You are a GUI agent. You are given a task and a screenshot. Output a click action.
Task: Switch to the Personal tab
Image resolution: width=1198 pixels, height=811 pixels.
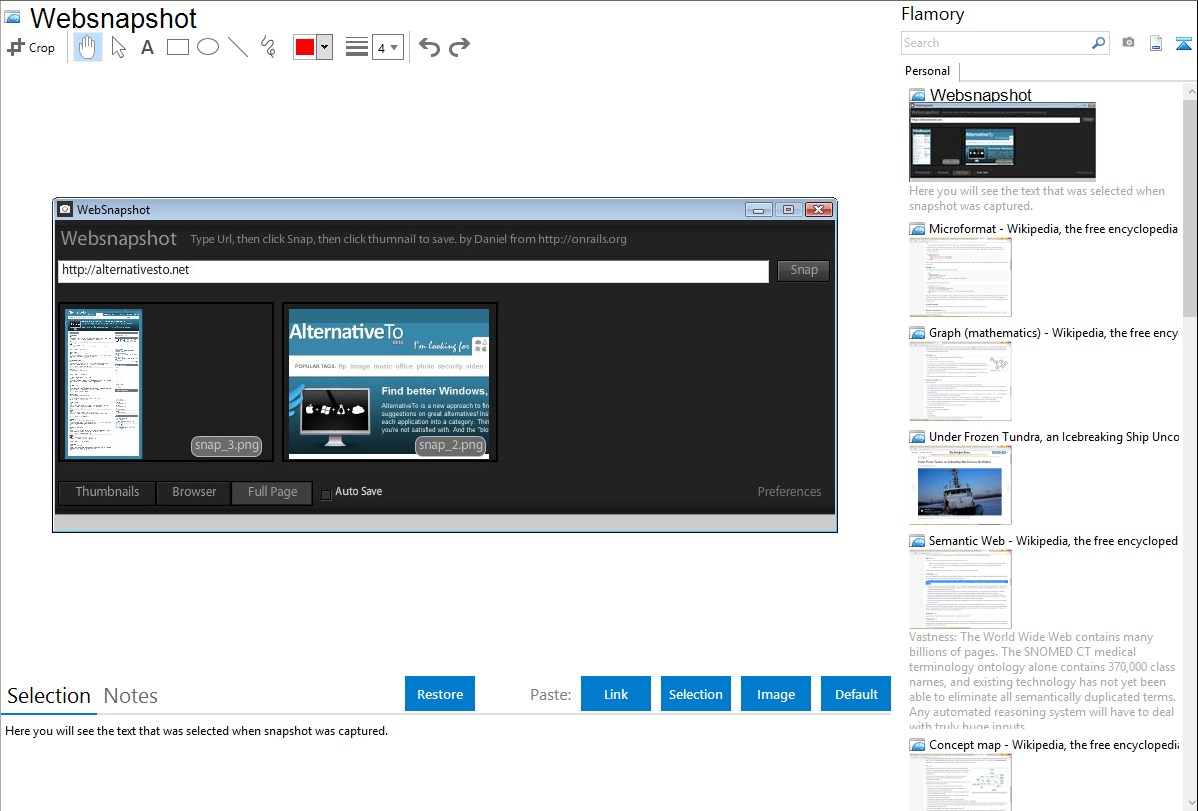[x=928, y=71]
